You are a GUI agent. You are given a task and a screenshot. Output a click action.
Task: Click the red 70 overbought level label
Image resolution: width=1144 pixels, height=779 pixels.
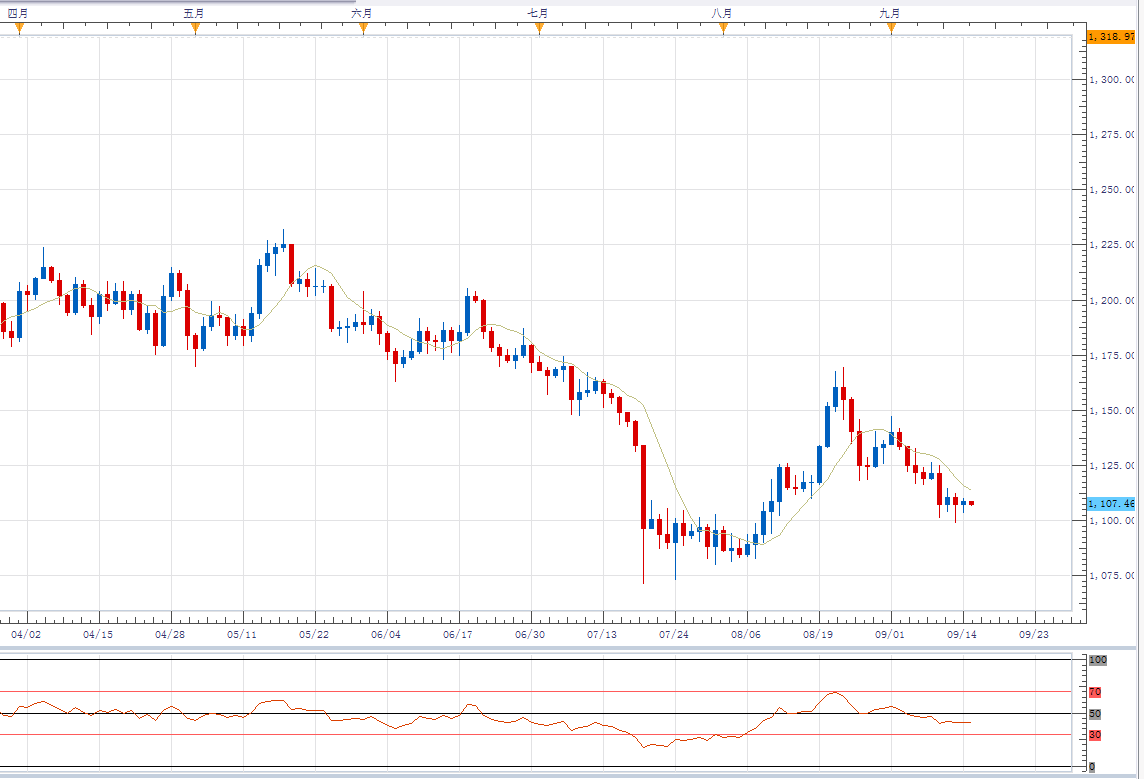[1094, 692]
